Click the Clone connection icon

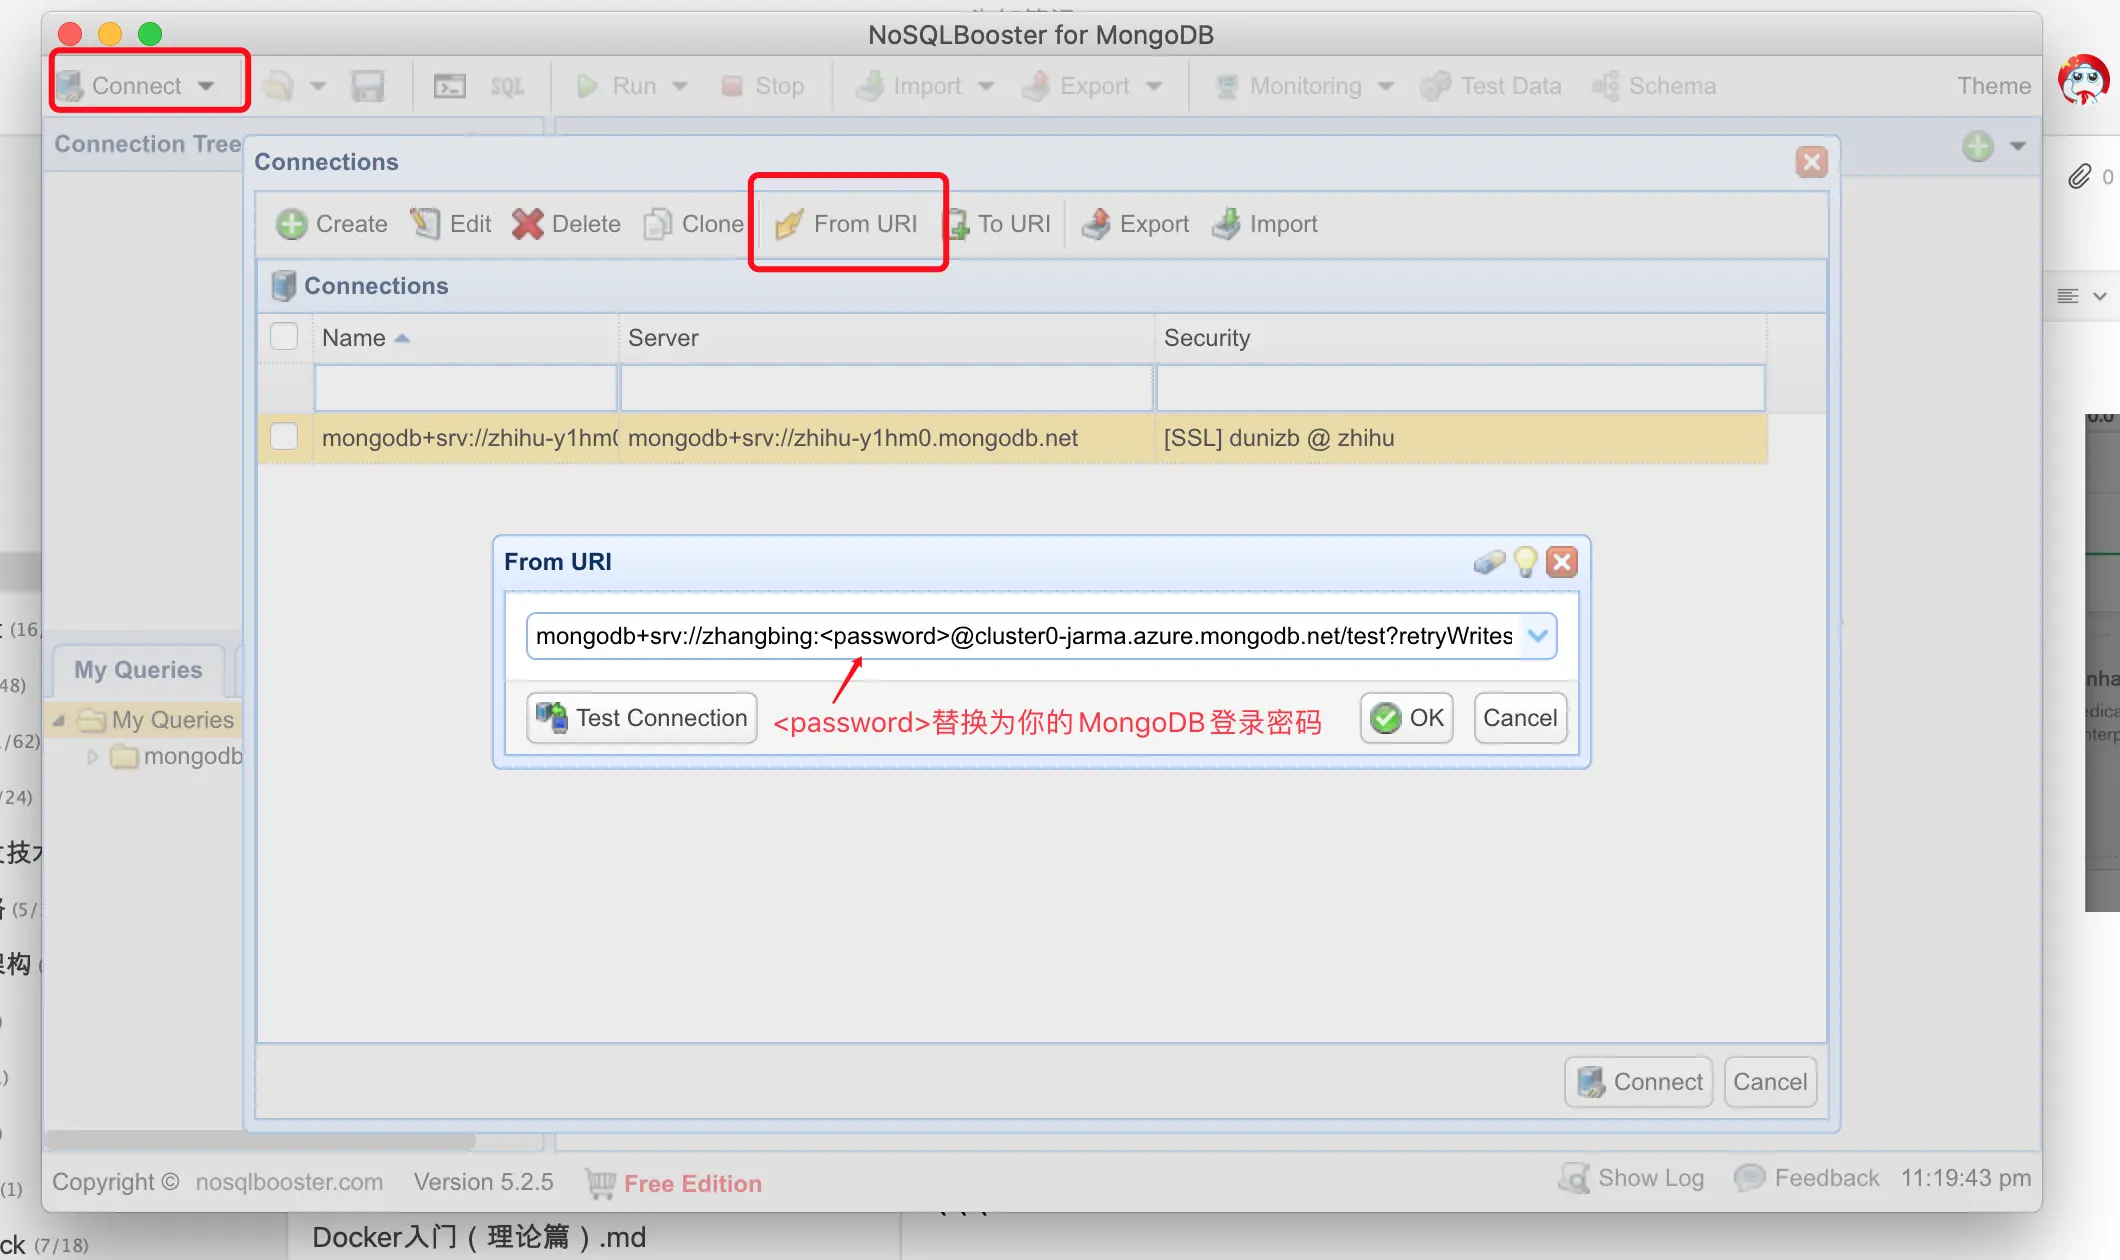pyautogui.click(x=658, y=224)
